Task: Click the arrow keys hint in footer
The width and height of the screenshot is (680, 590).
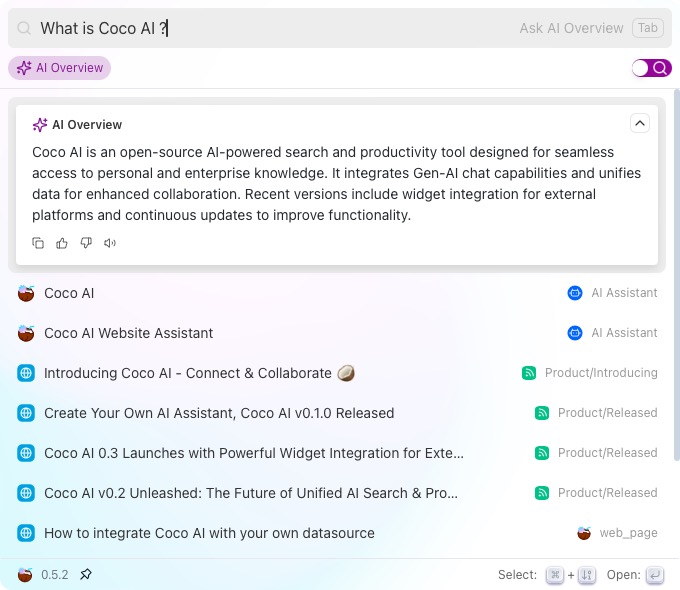Action: pyautogui.click(x=587, y=575)
